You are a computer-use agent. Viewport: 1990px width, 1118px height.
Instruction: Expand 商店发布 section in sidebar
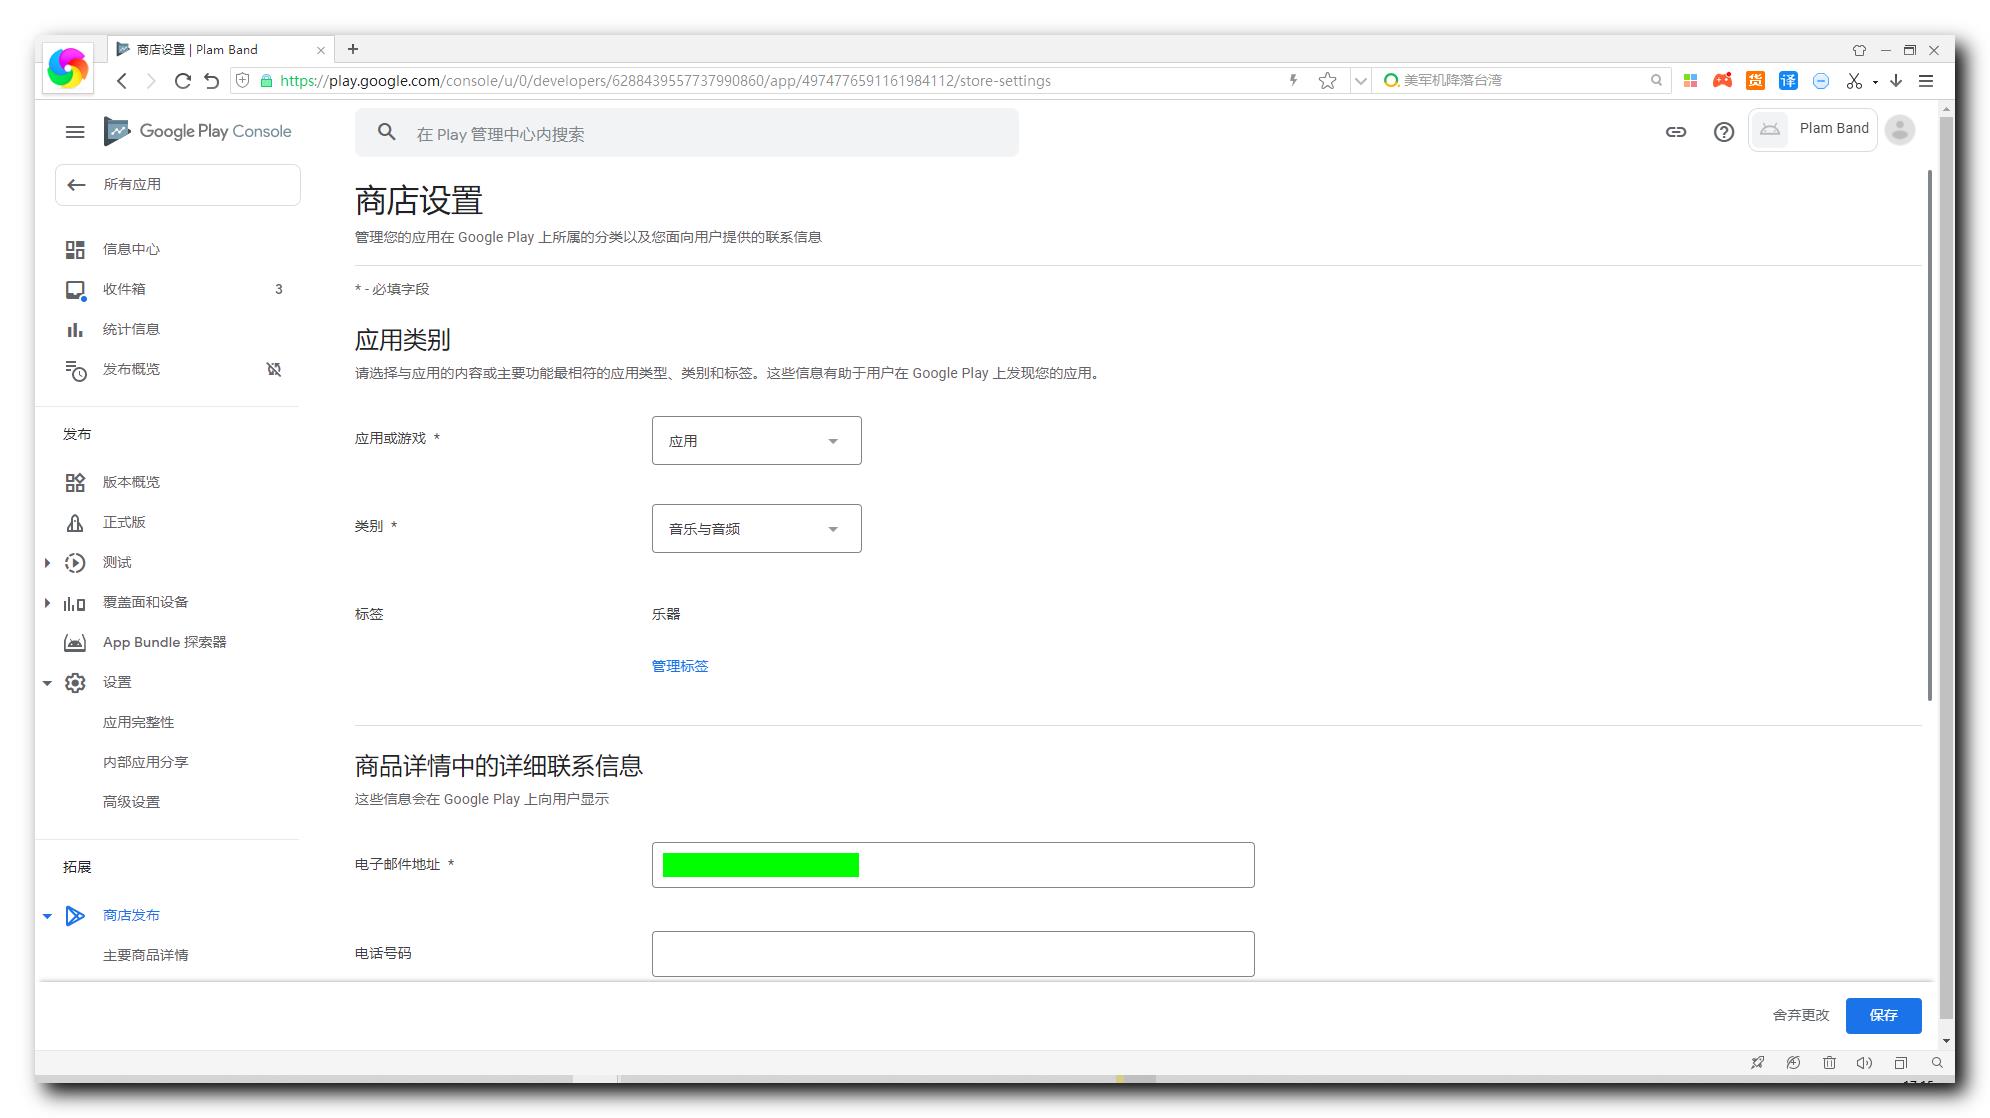49,916
